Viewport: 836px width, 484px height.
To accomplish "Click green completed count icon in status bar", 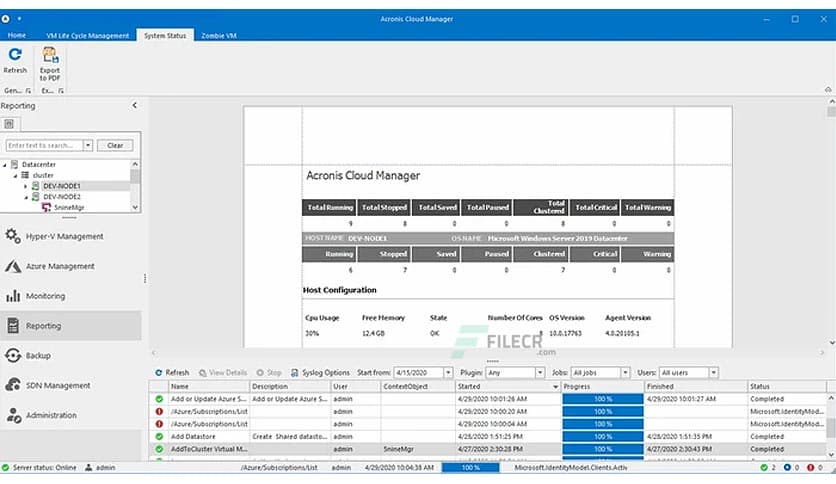I will click(x=764, y=467).
